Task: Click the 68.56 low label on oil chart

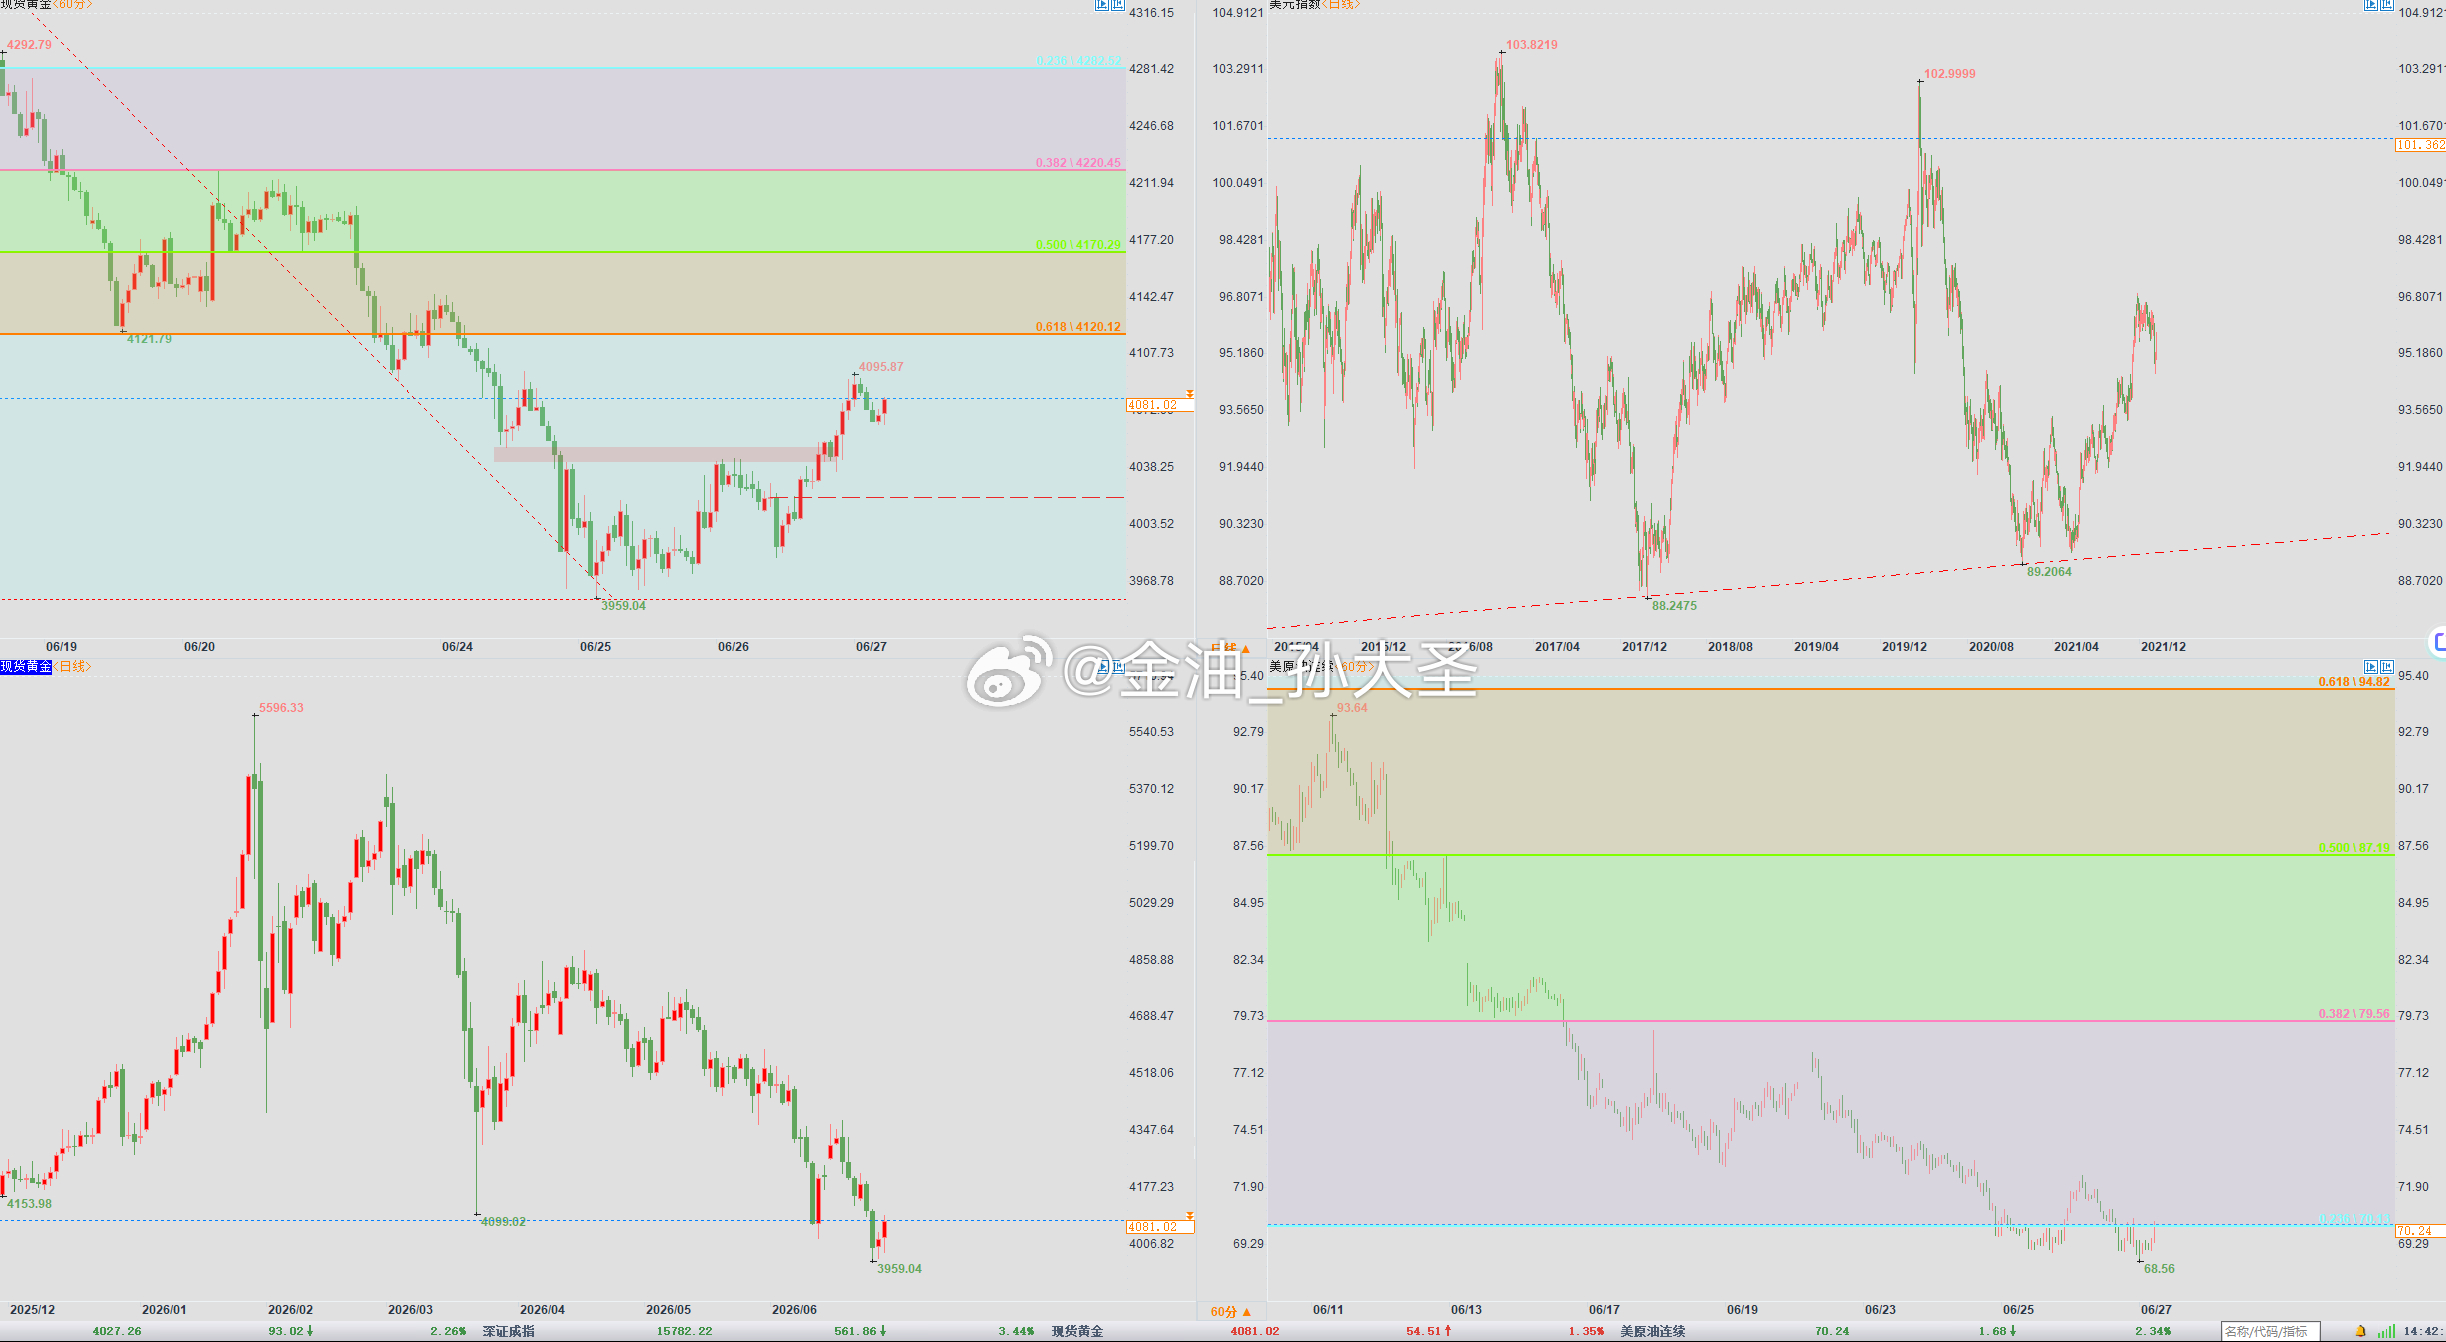Action: [x=2159, y=1269]
